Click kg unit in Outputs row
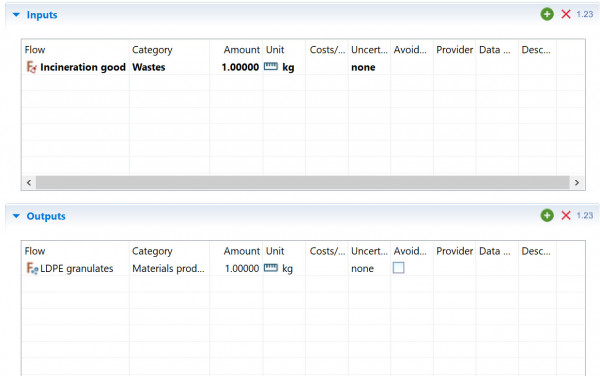The image size is (600, 376). tap(287, 269)
